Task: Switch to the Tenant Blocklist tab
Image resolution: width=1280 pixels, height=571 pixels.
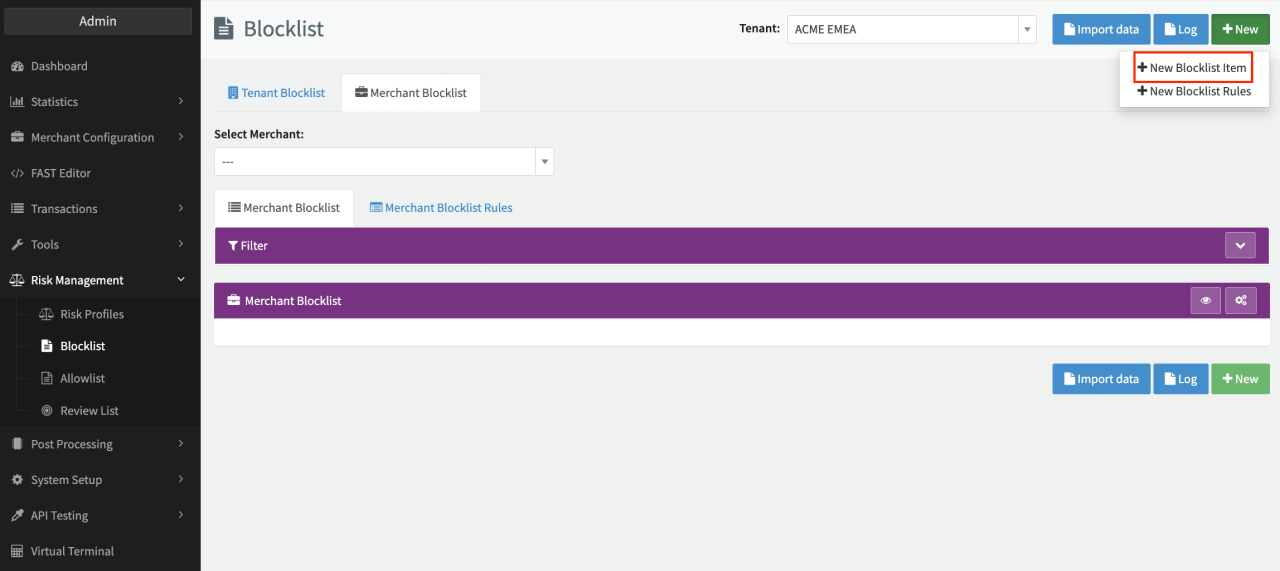Action: tap(276, 93)
